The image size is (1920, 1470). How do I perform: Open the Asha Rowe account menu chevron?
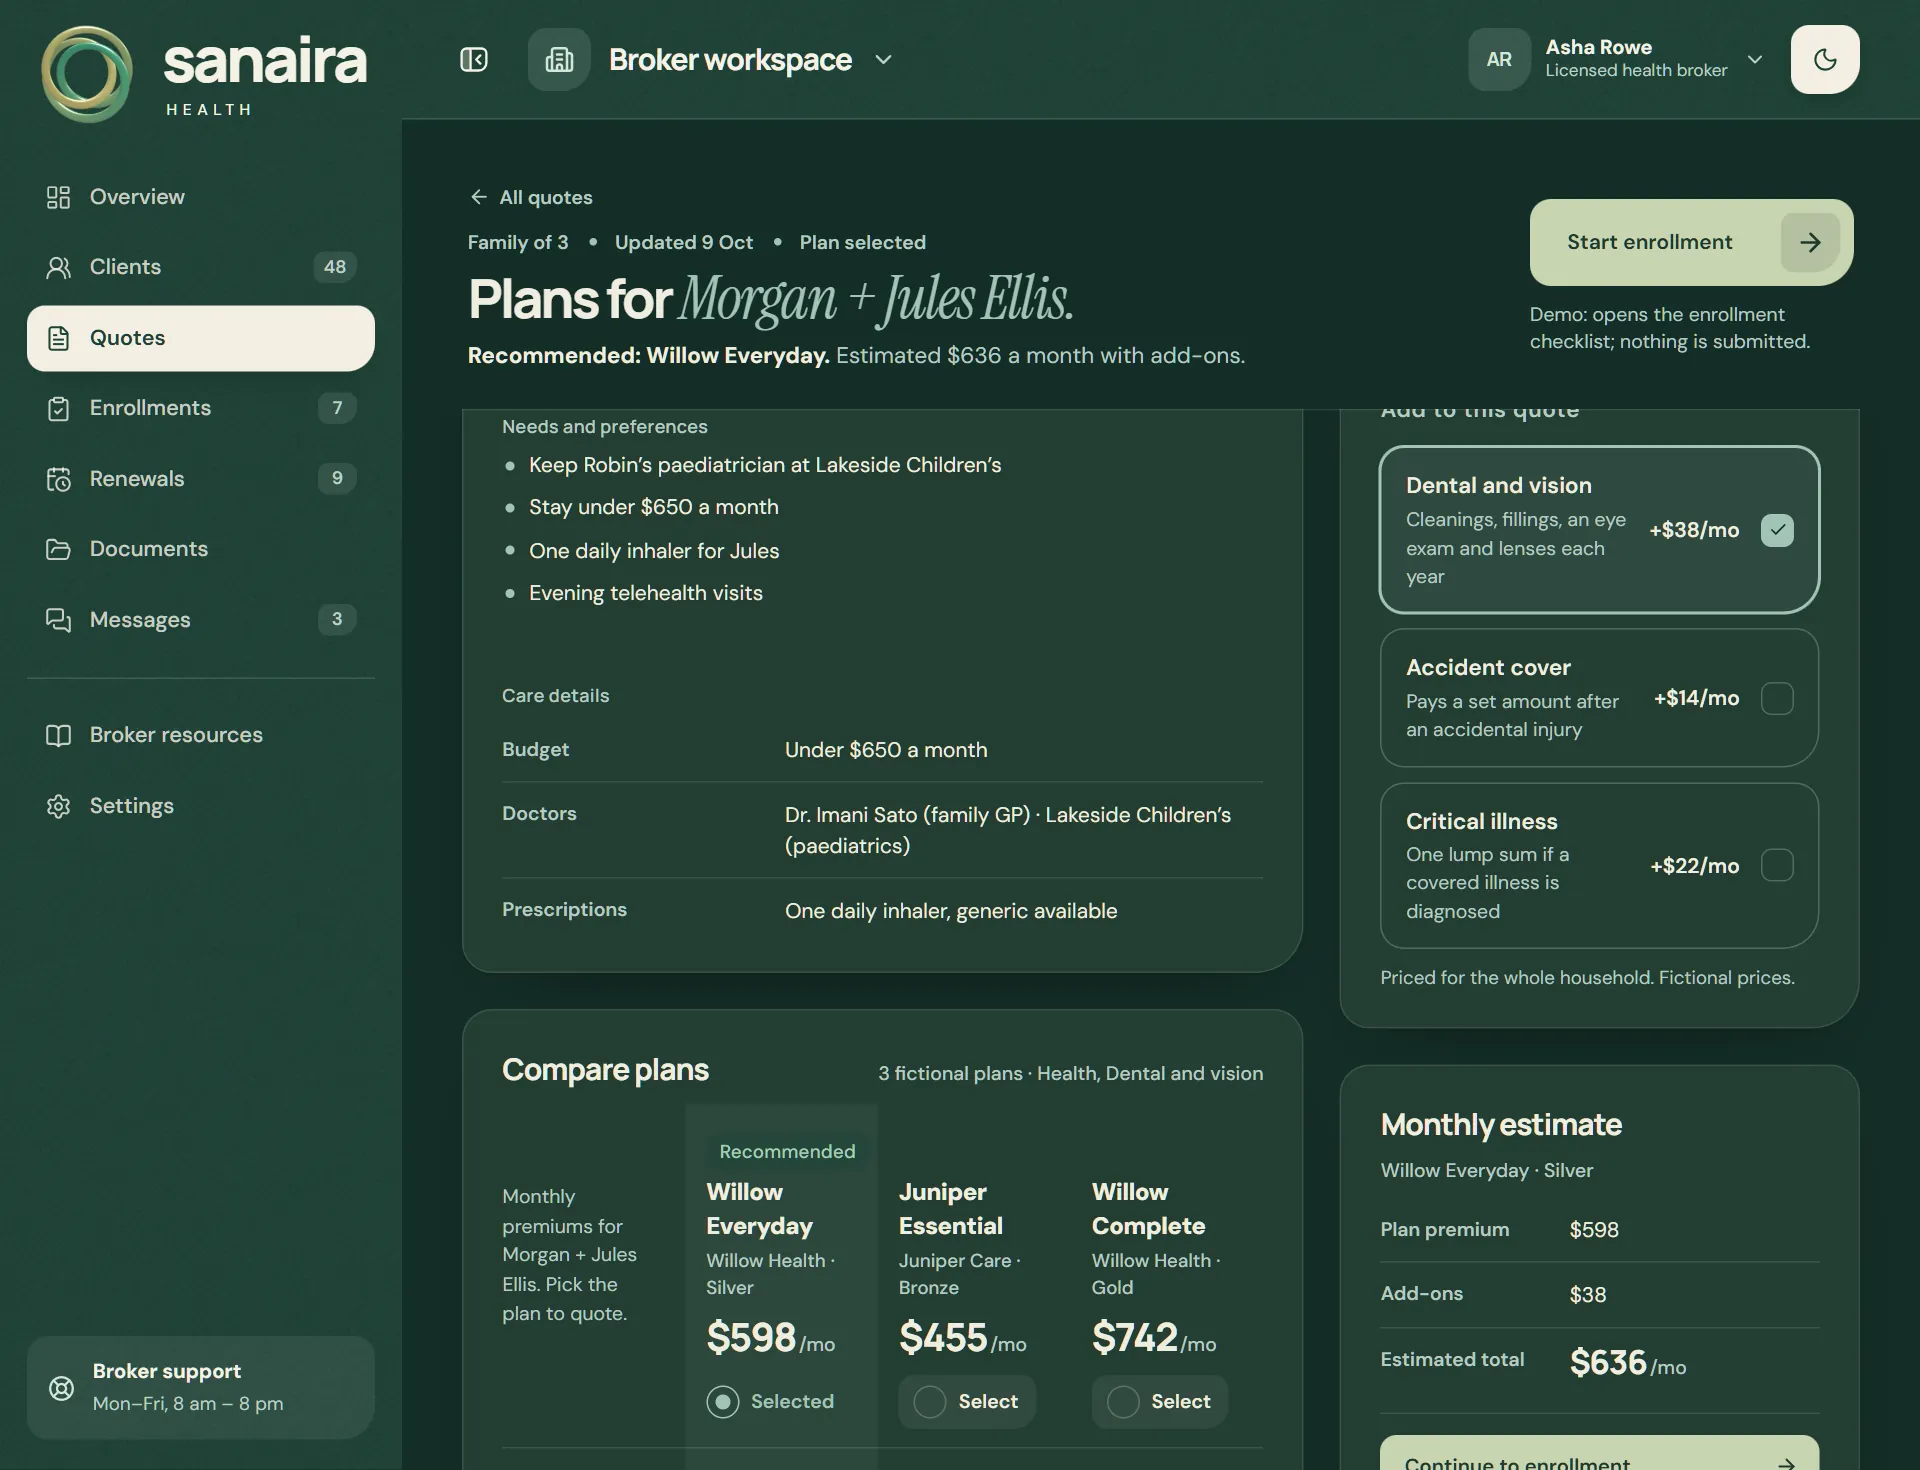tap(1755, 60)
